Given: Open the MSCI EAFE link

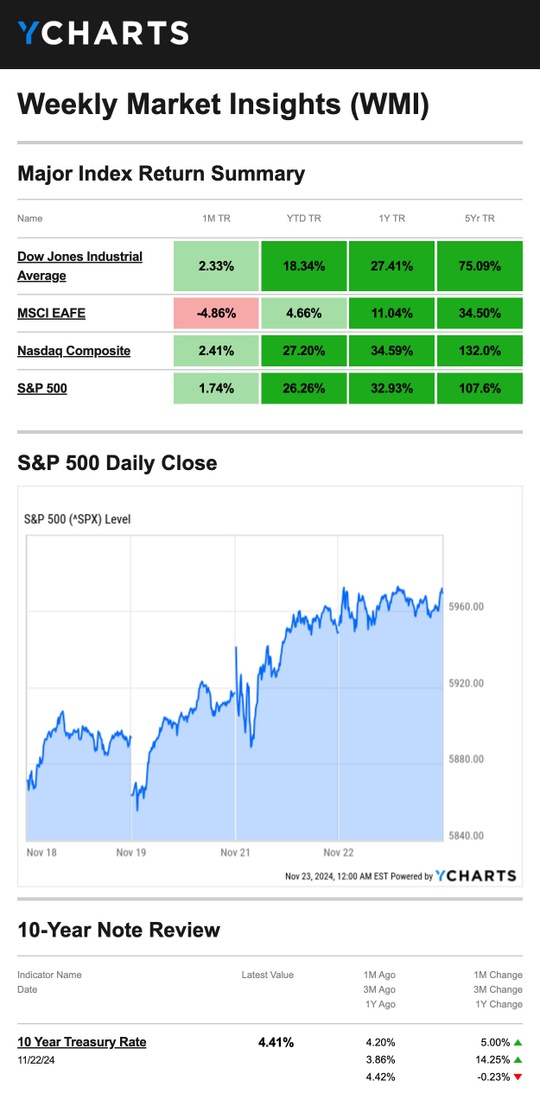Looking at the screenshot, I should [52, 313].
